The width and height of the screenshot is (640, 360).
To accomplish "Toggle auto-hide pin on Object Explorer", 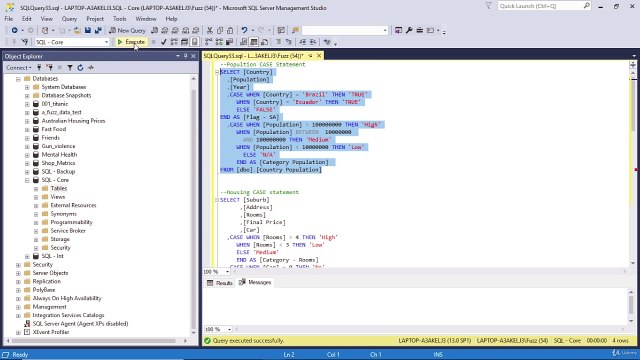I will [185, 56].
